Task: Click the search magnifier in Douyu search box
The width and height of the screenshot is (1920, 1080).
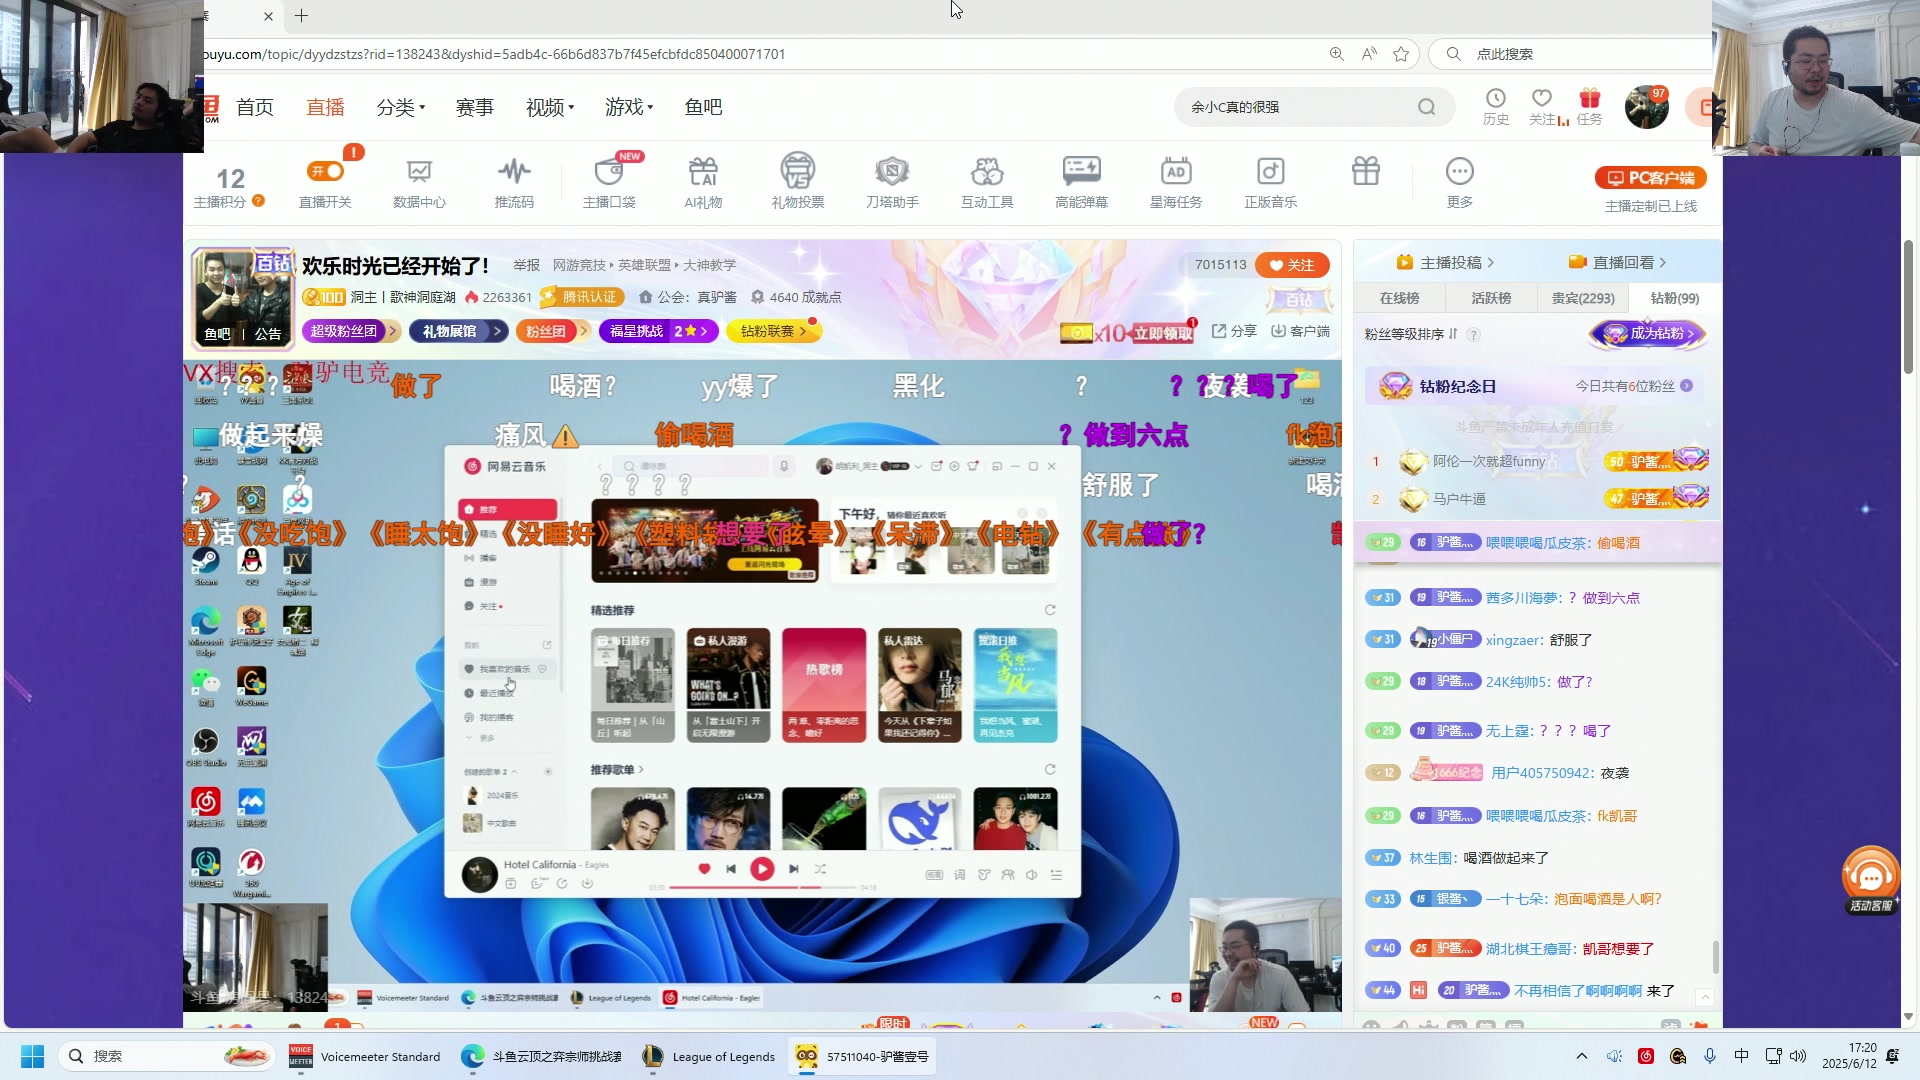Action: pyautogui.click(x=1426, y=107)
